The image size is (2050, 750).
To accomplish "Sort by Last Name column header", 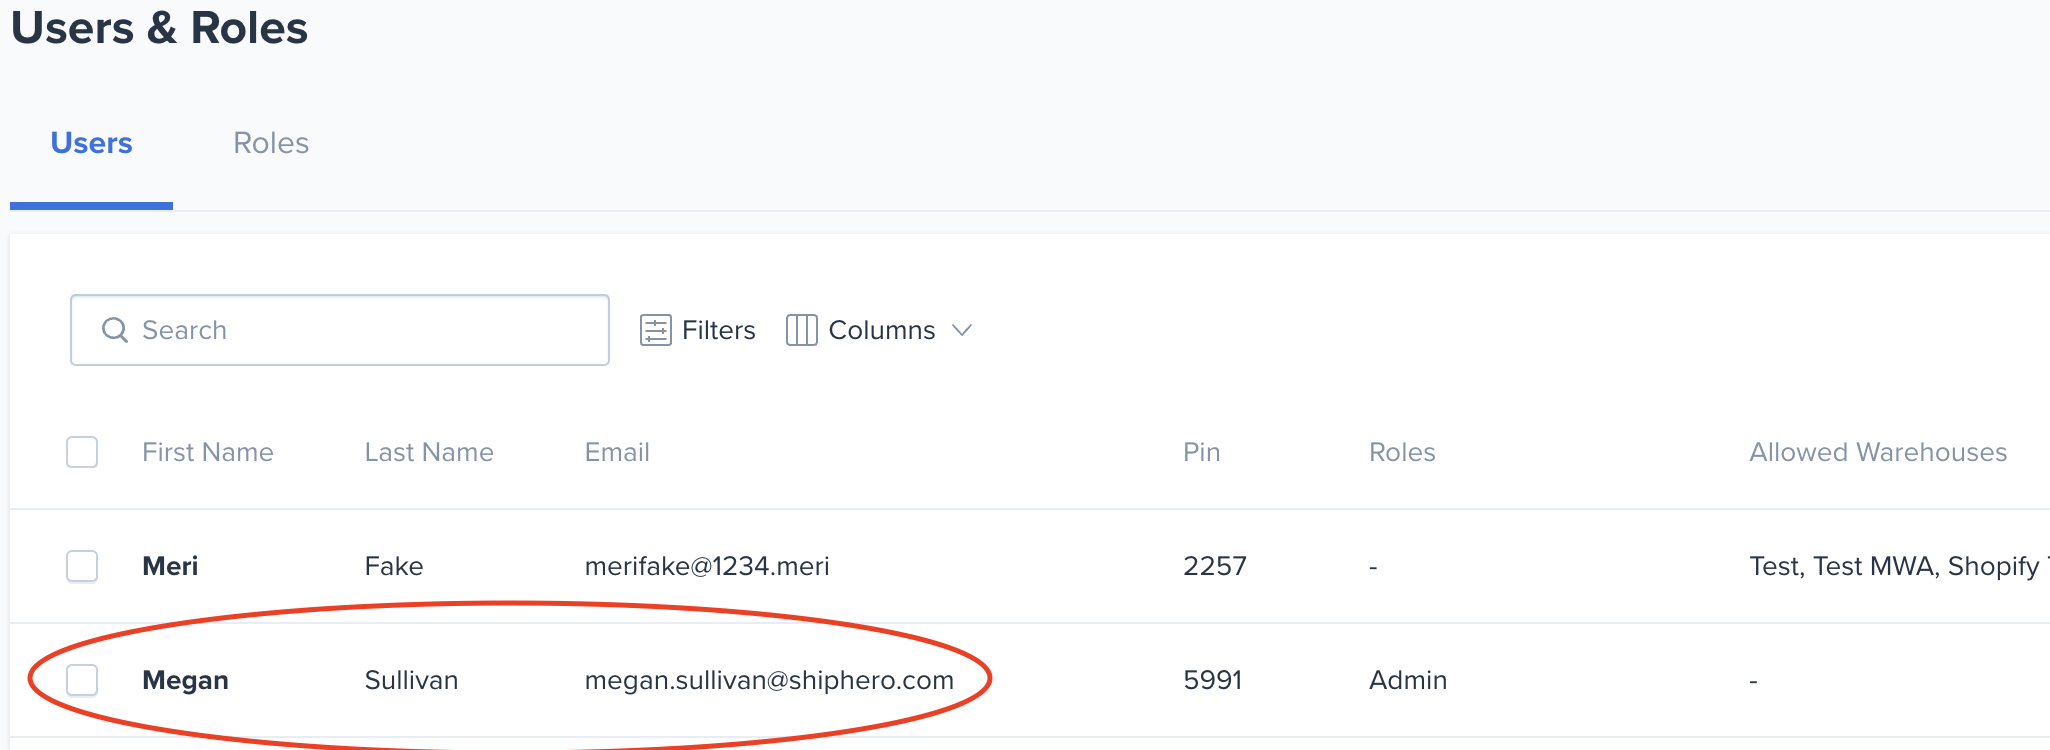I will pos(429,452).
